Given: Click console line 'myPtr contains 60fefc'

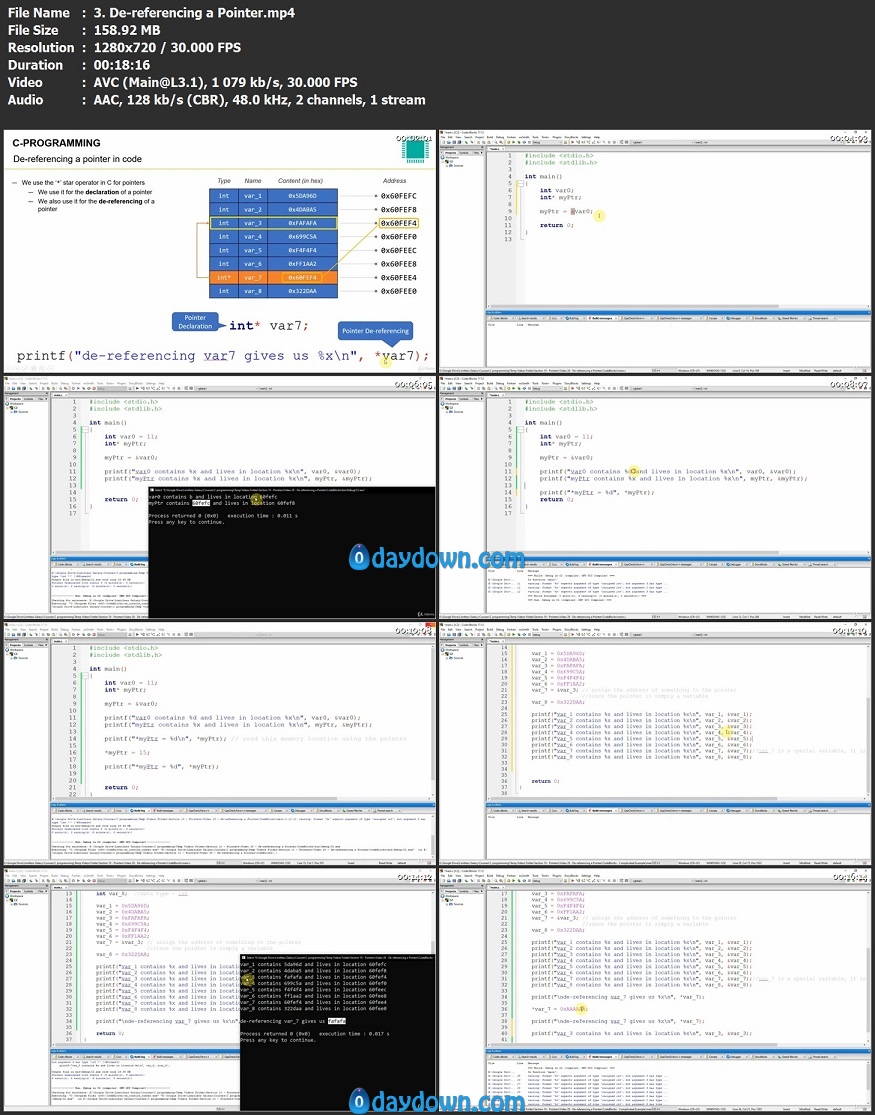Looking at the screenshot, I should tap(180, 503).
